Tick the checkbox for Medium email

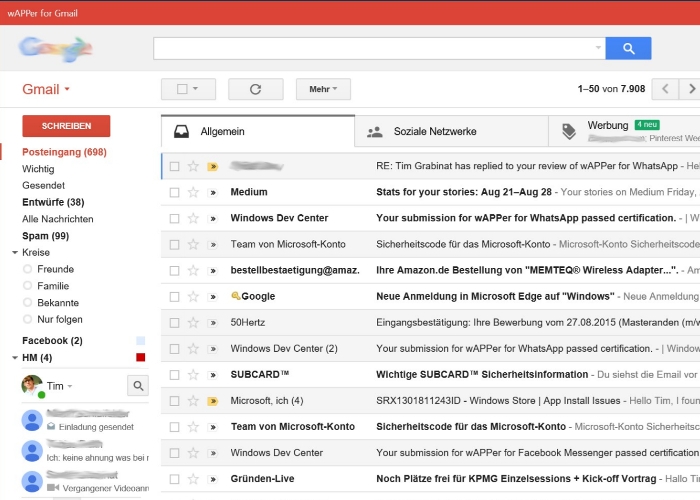[174, 192]
